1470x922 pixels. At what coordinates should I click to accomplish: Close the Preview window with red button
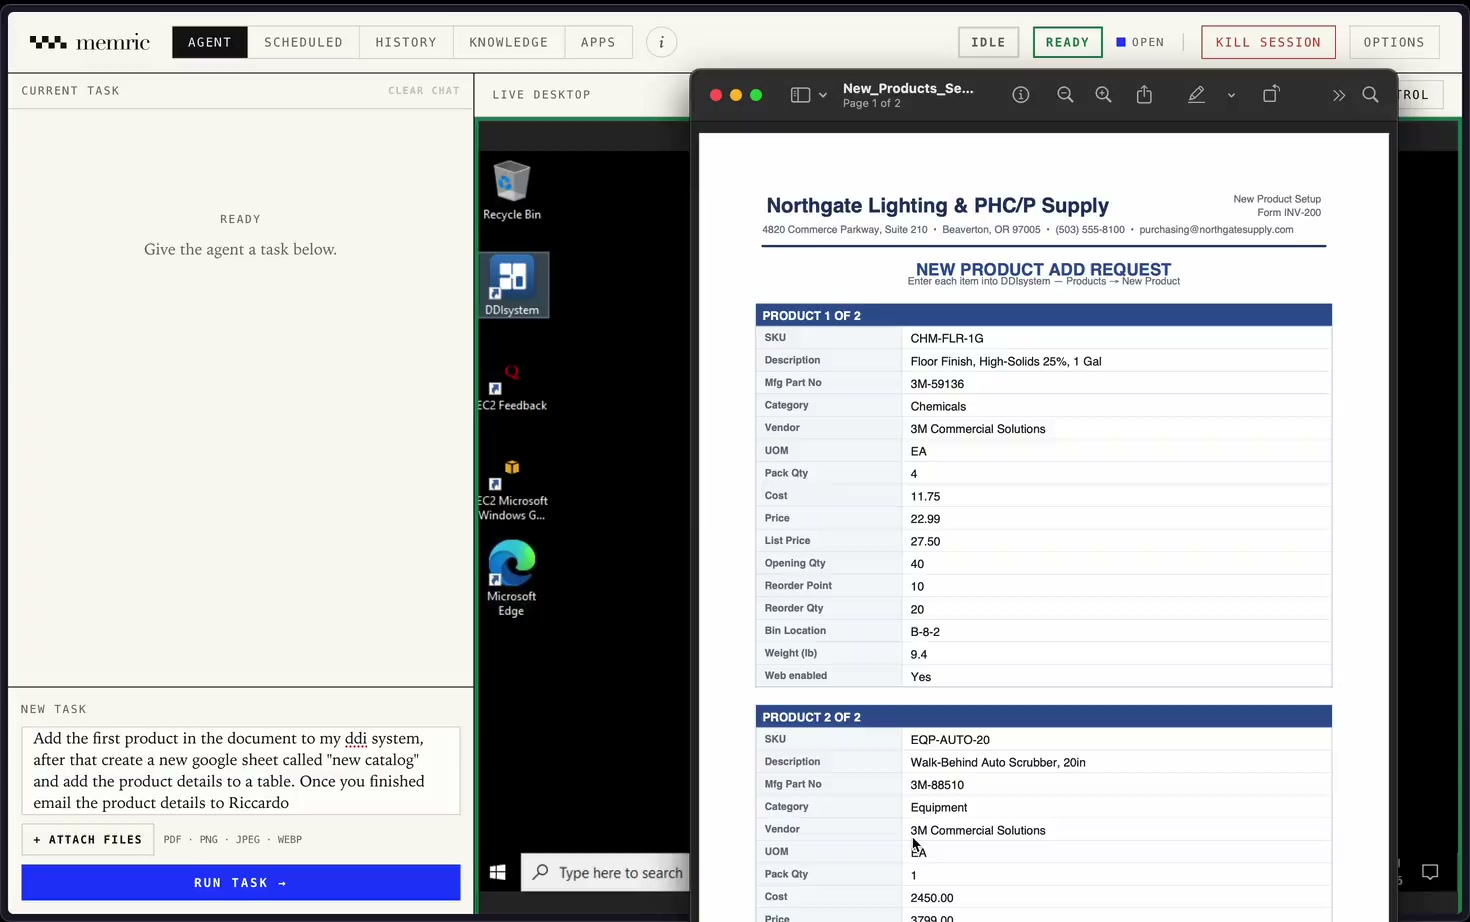pos(716,95)
